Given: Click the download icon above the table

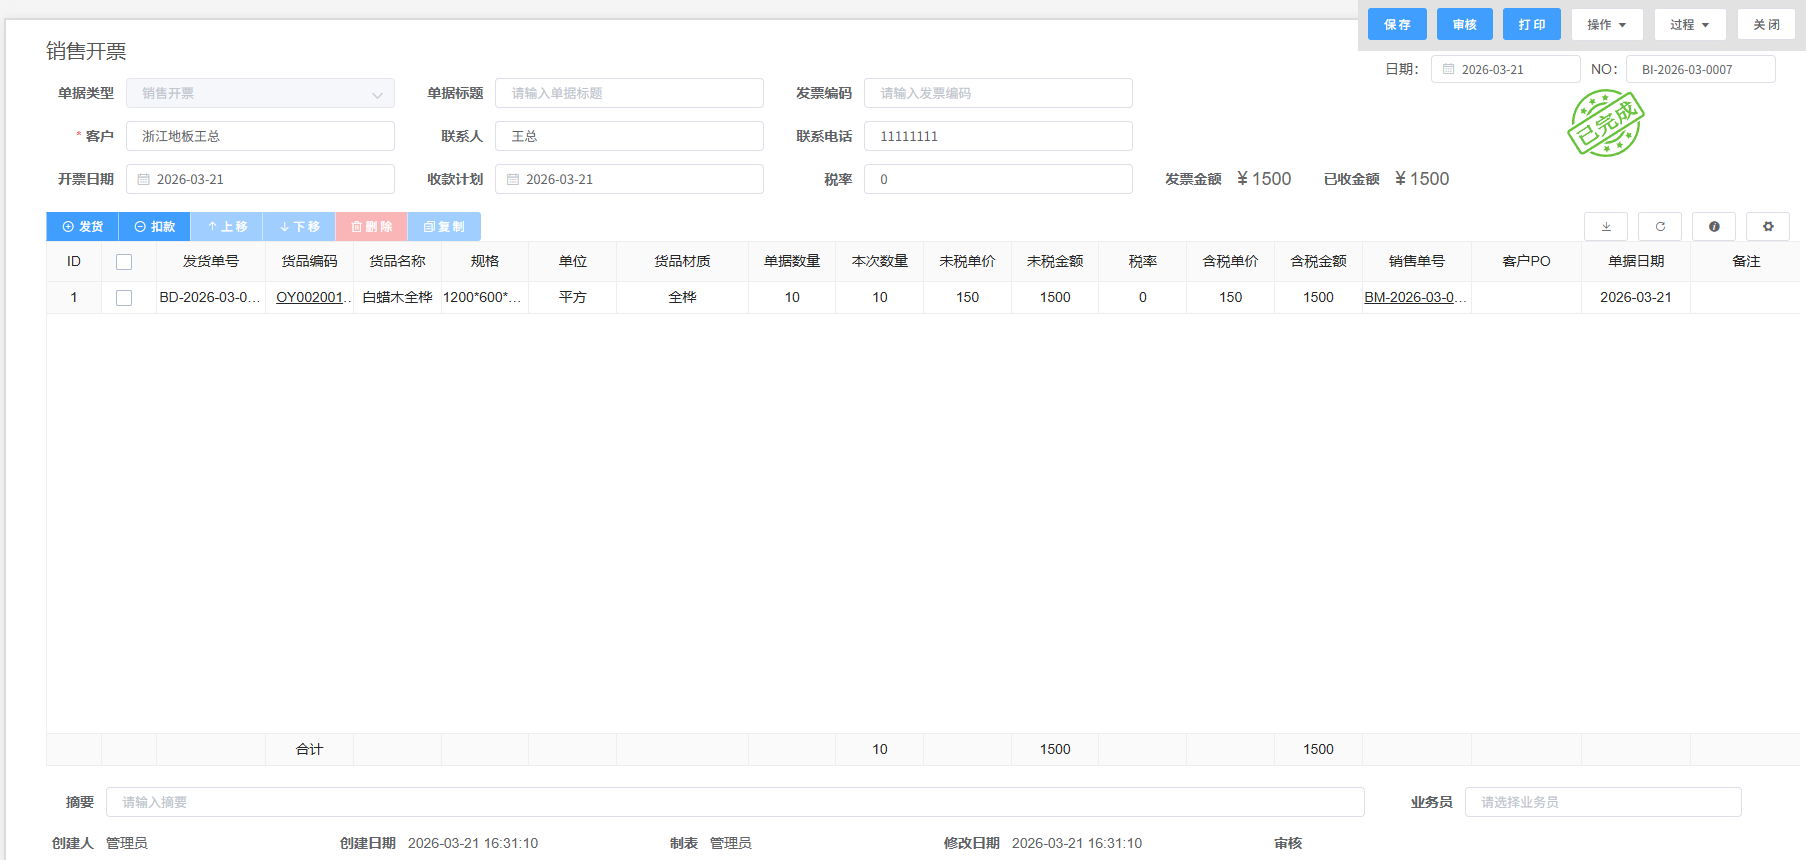Looking at the screenshot, I should (1606, 227).
